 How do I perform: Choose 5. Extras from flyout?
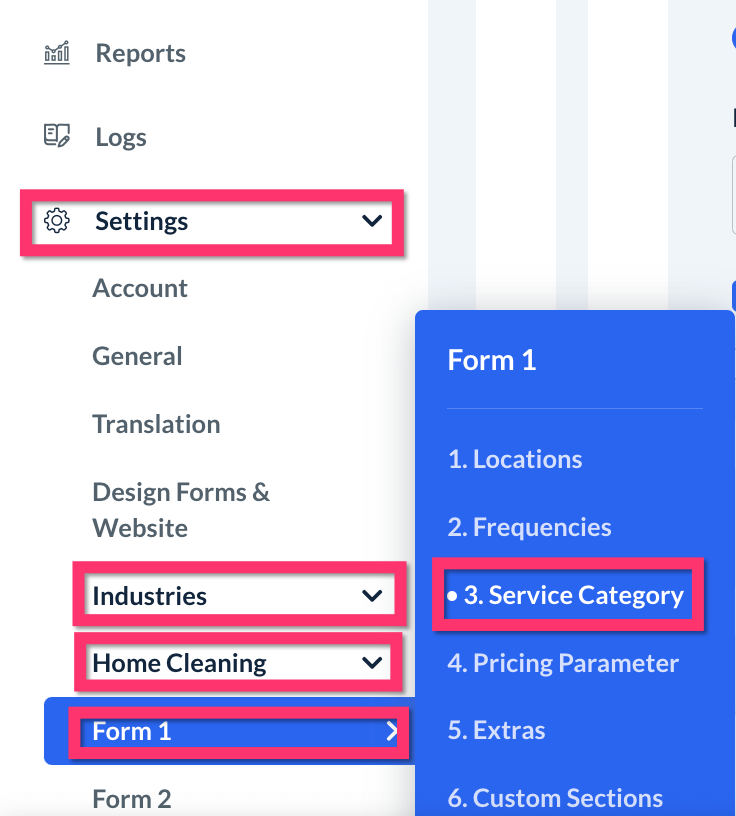497,730
